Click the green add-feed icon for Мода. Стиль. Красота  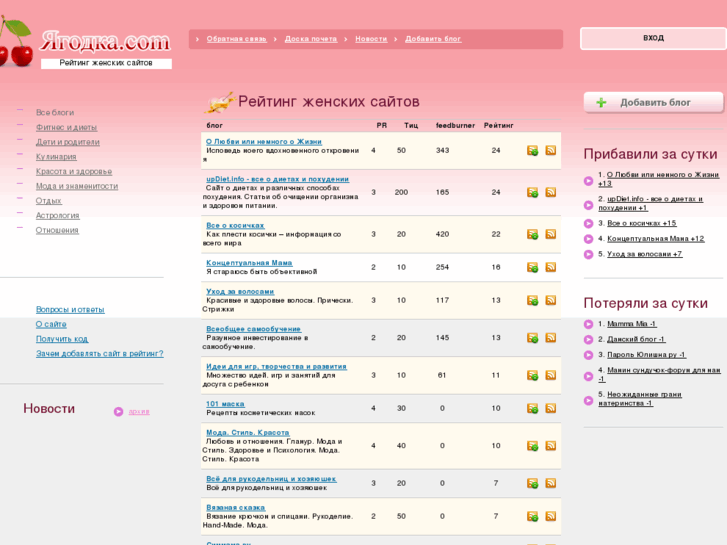coord(532,446)
